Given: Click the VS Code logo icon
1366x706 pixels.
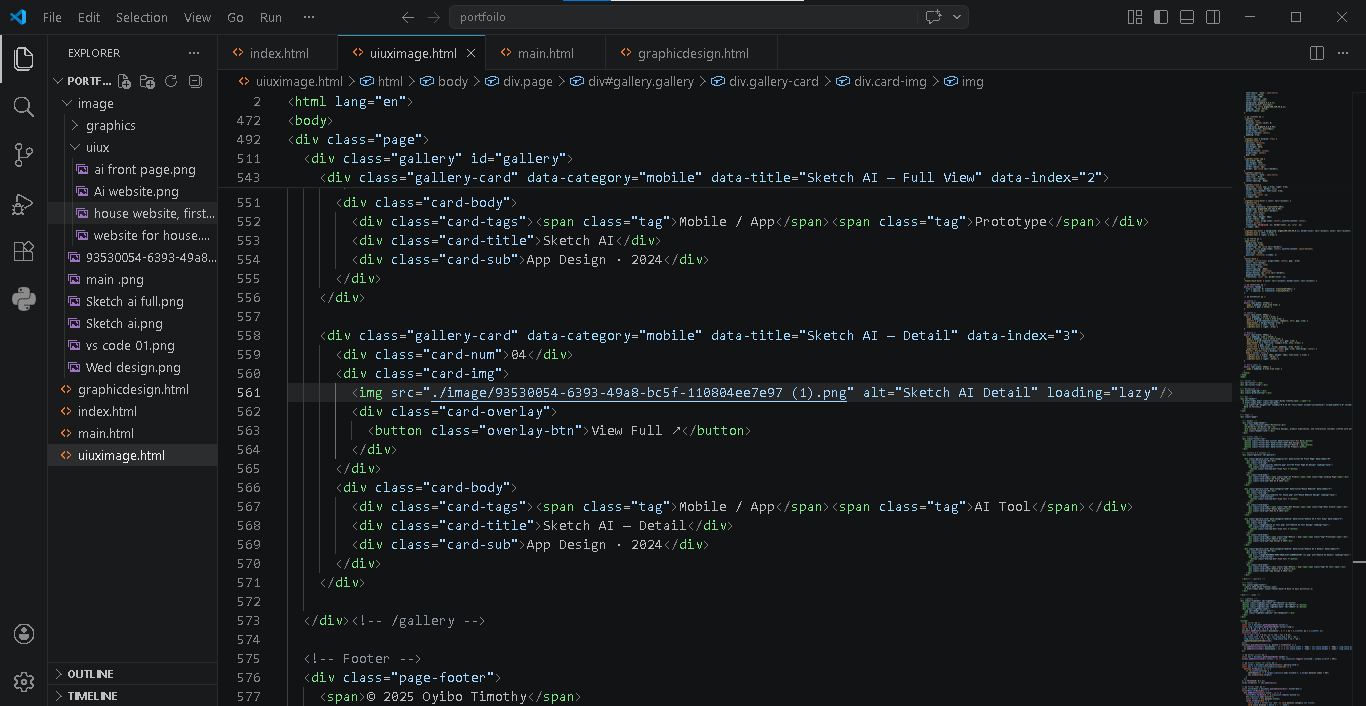Looking at the screenshot, I should (17, 17).
